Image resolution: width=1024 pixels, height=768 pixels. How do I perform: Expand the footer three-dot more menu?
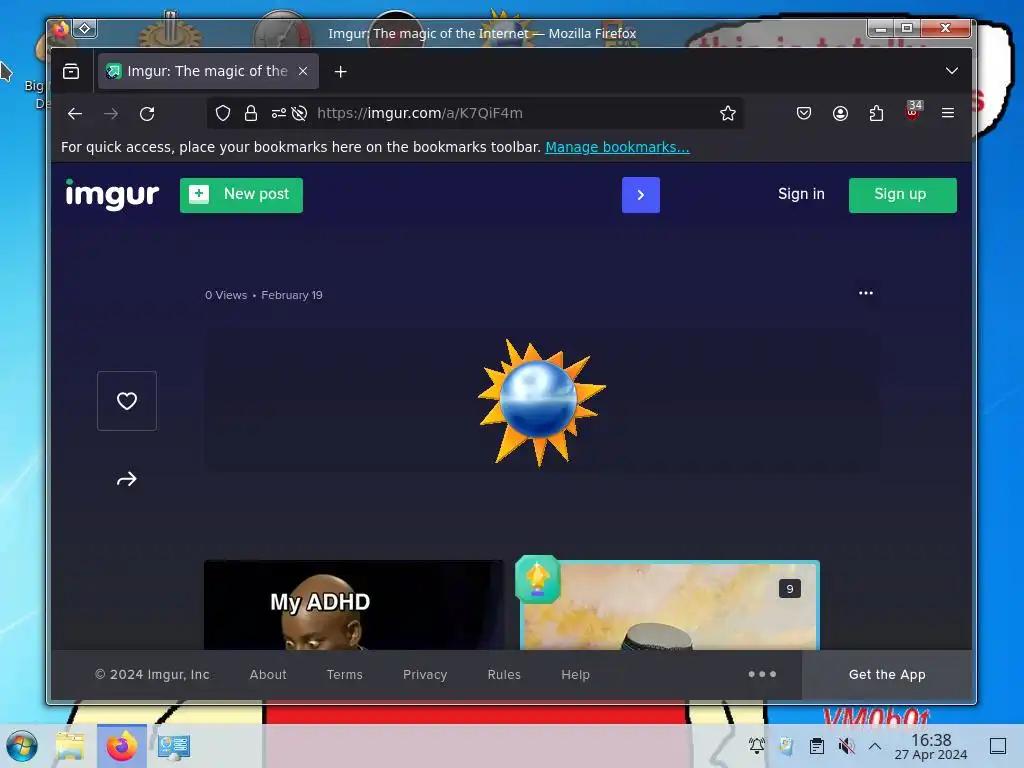762,674
